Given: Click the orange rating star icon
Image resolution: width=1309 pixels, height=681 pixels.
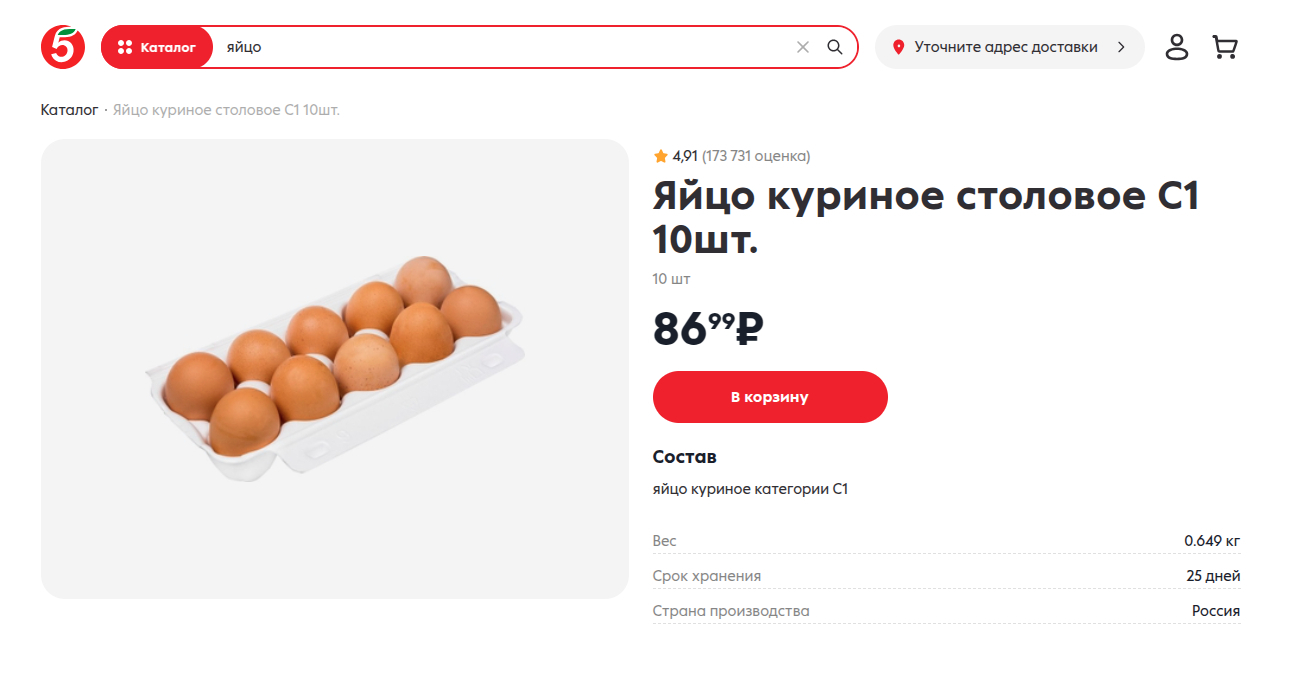Looking at the screenshot, I should pyautogui.click(x=660, y=156).
